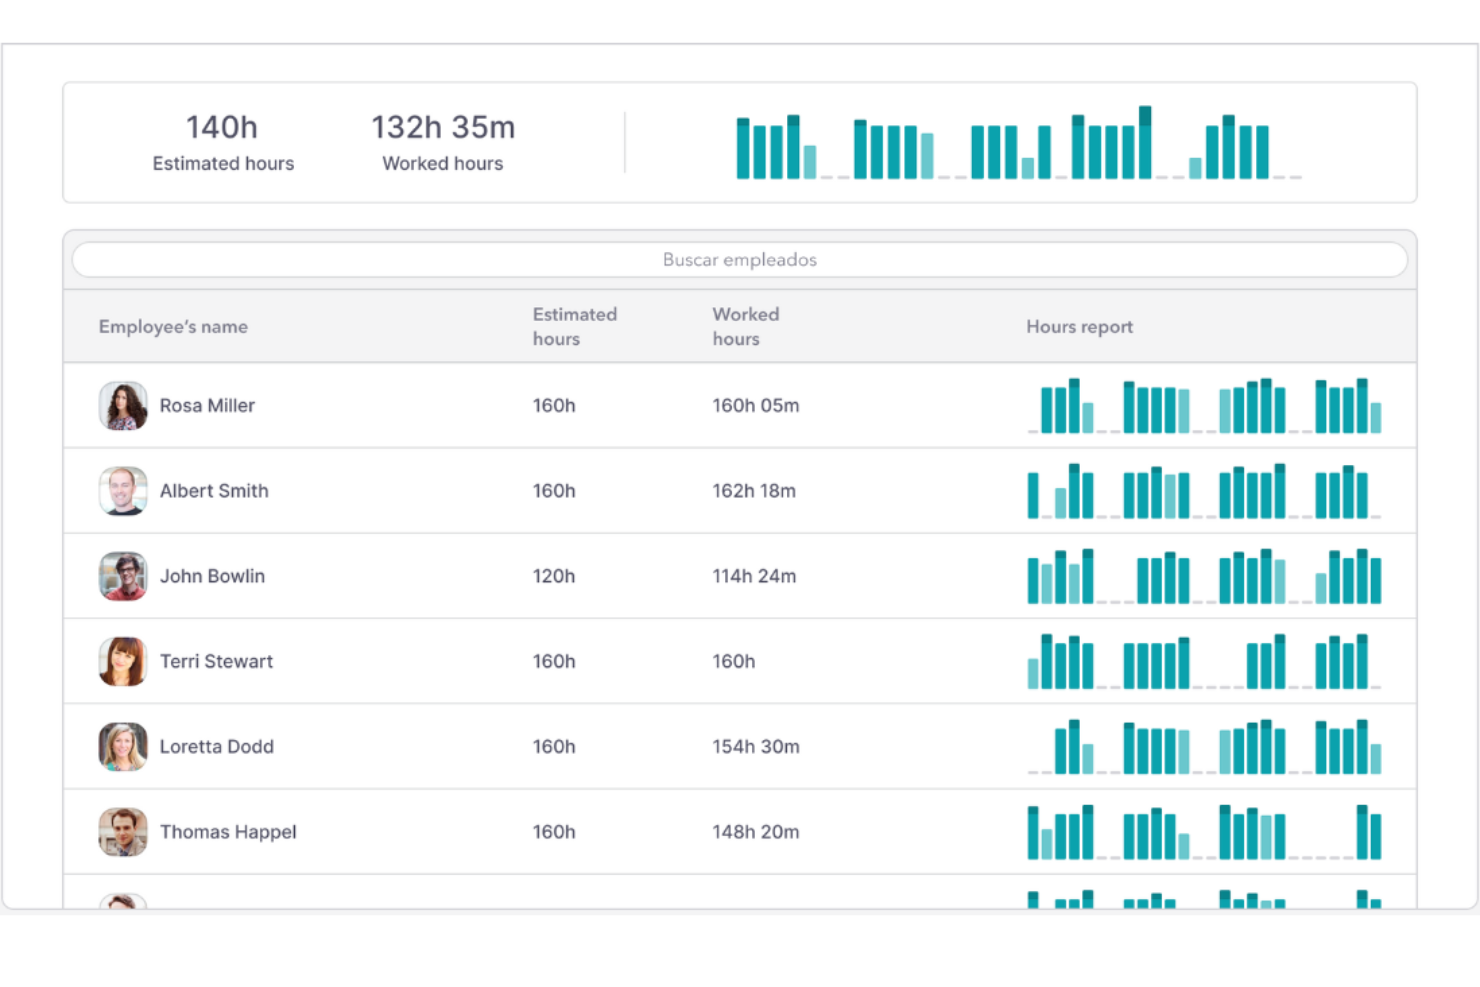
Task: Click the Hours report column header
Action: (x=1080, y=327)
